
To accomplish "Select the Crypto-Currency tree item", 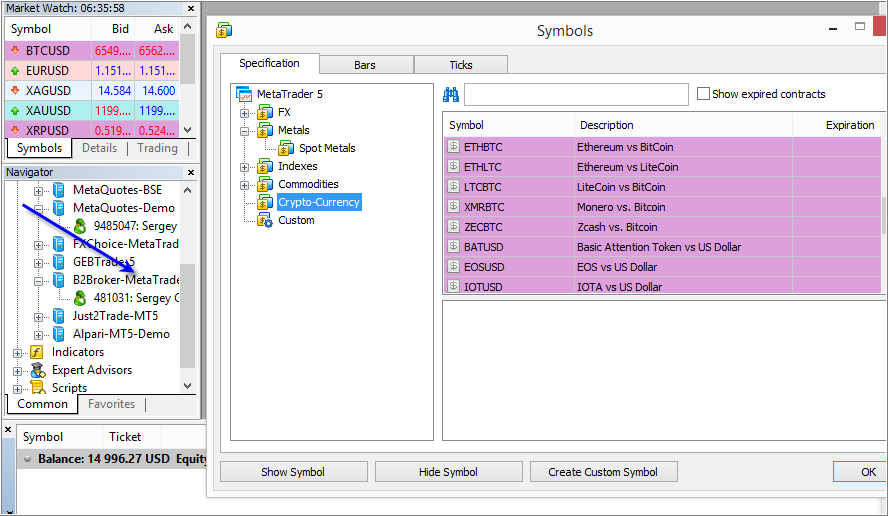I will (319, 202).
